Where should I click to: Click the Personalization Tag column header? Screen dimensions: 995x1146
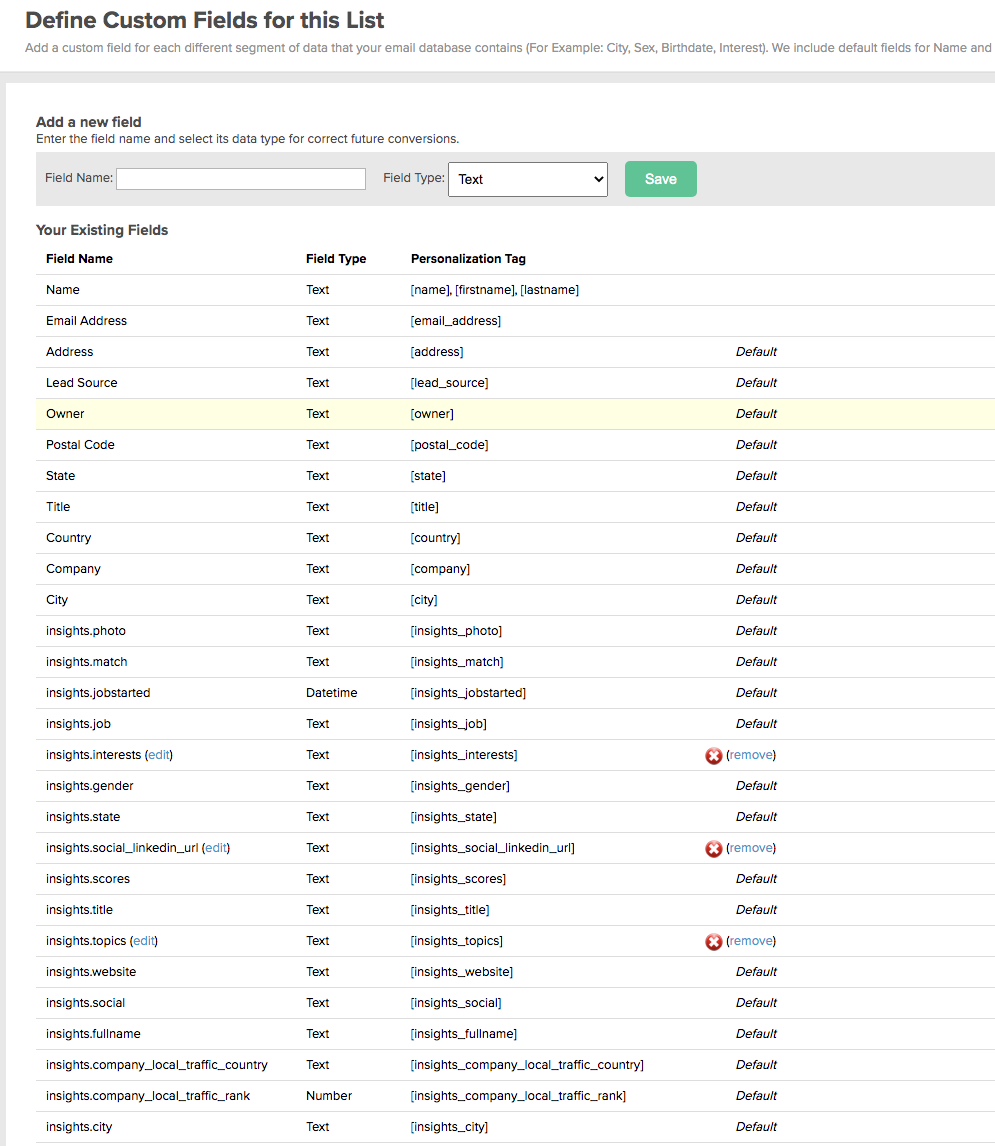(x=468, y=259)
